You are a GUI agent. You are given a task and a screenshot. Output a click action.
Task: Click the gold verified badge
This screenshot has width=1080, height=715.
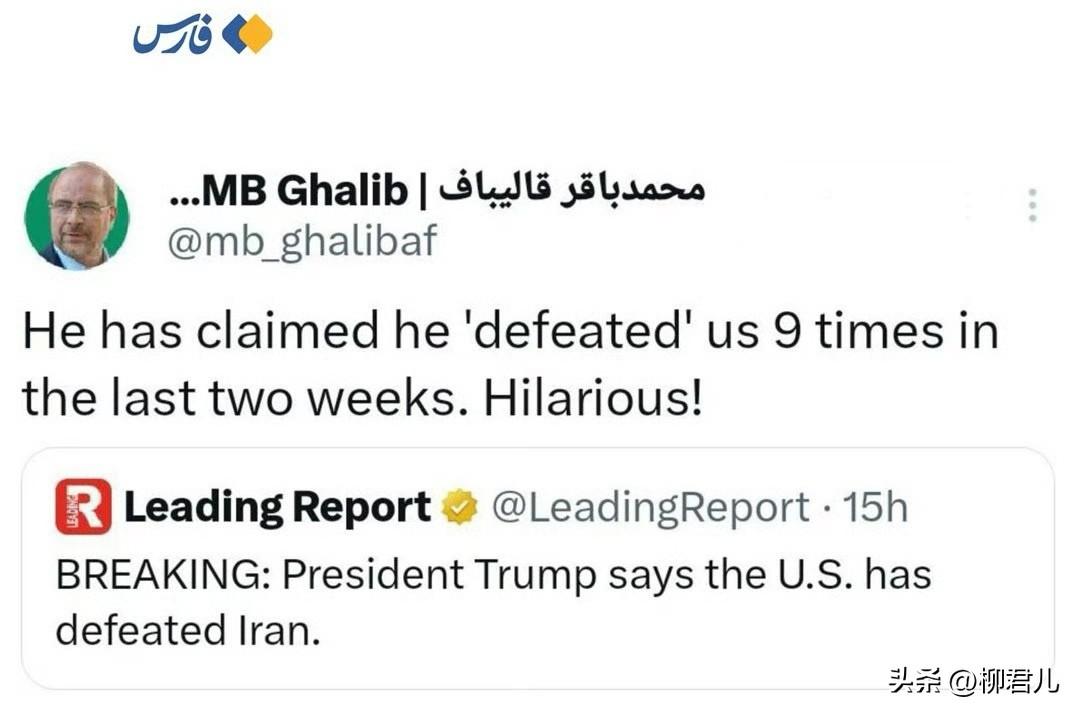(460, 508)
